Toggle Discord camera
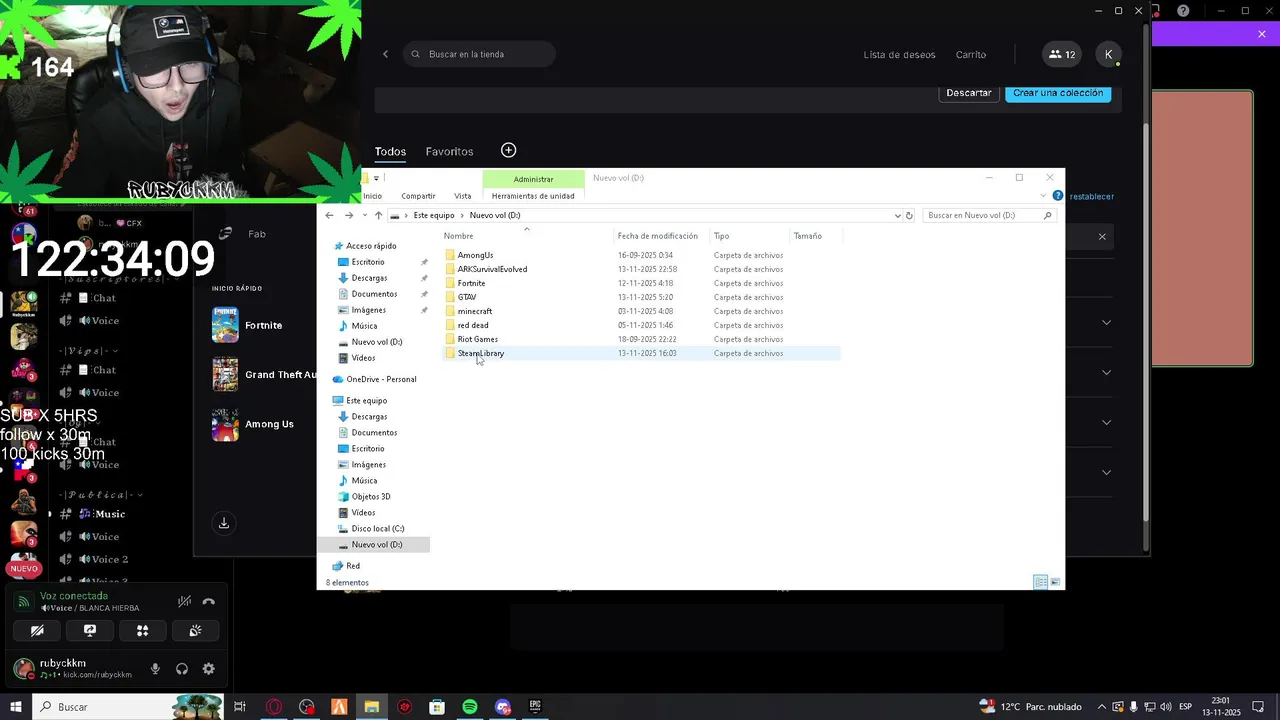Viewport: 1280px width, 720px height. [x=37, y=631]
